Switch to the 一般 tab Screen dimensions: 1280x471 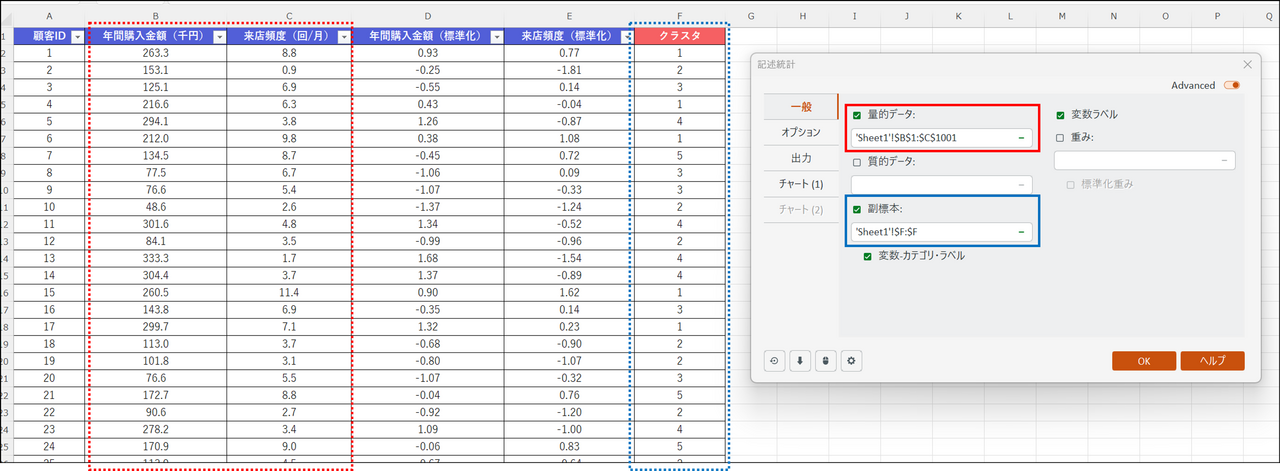[800, 107]
